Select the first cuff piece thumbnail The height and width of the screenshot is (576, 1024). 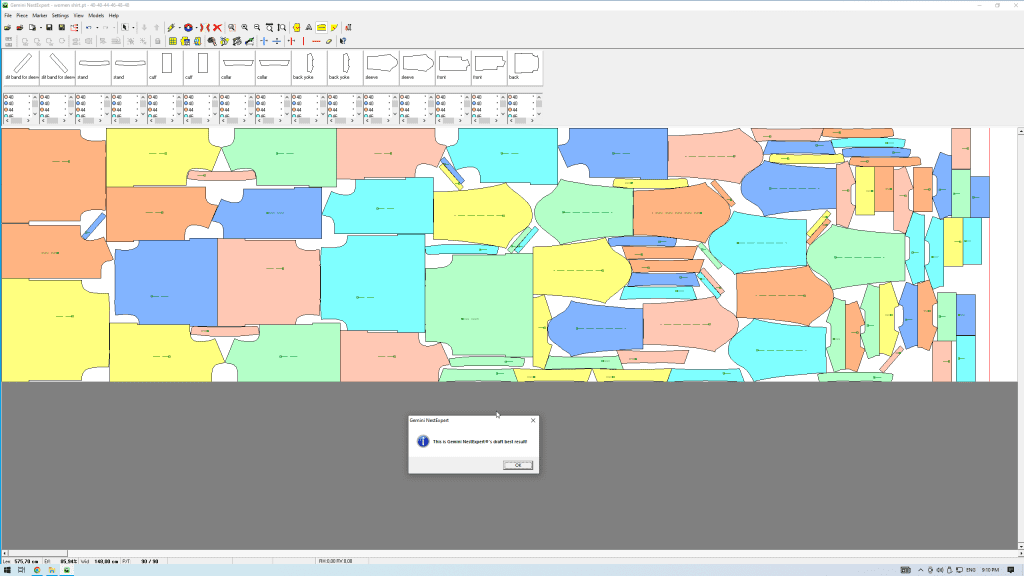coord(165,67)
